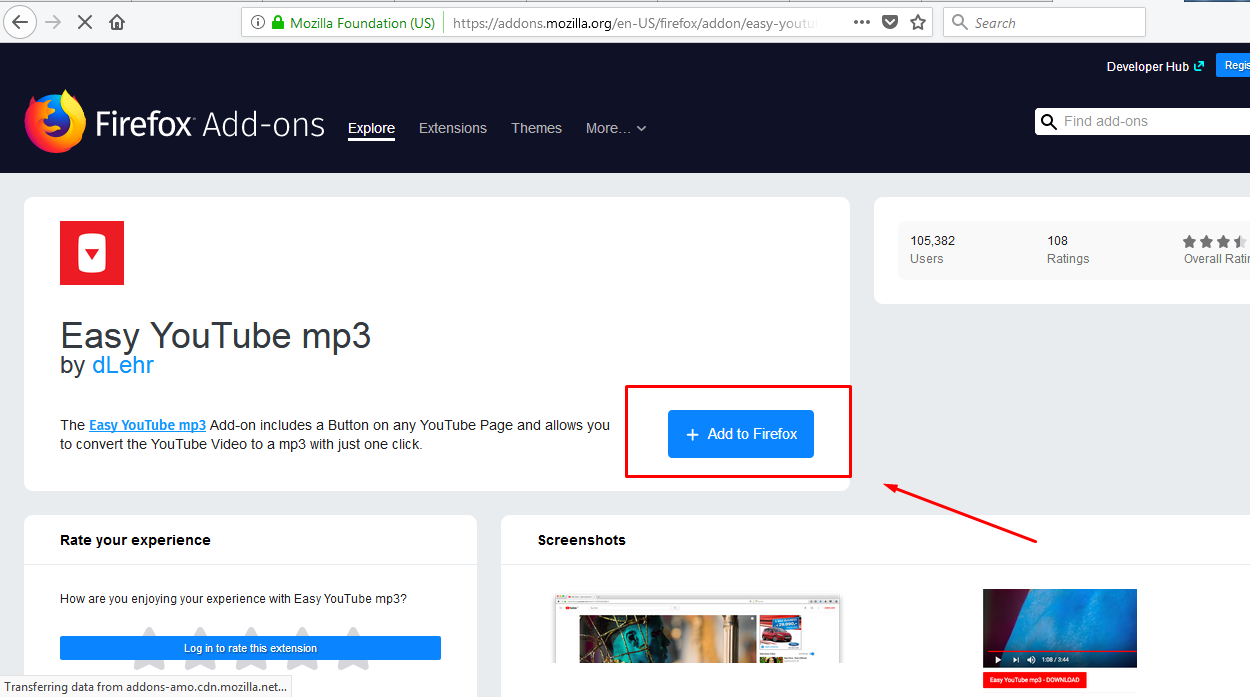Viewport: 1250px width, 697px height.
Task: Click the site information icon in address bar
Action: coord(258,22)
